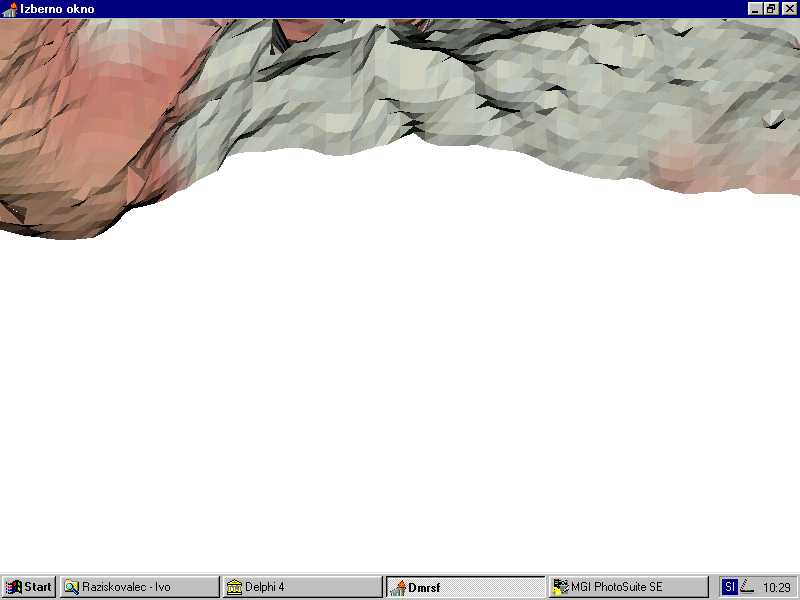The image size is (800, 600).
Task: Switch to Raziskovalec - Ivo taskbar window
Action: (139, 587)
